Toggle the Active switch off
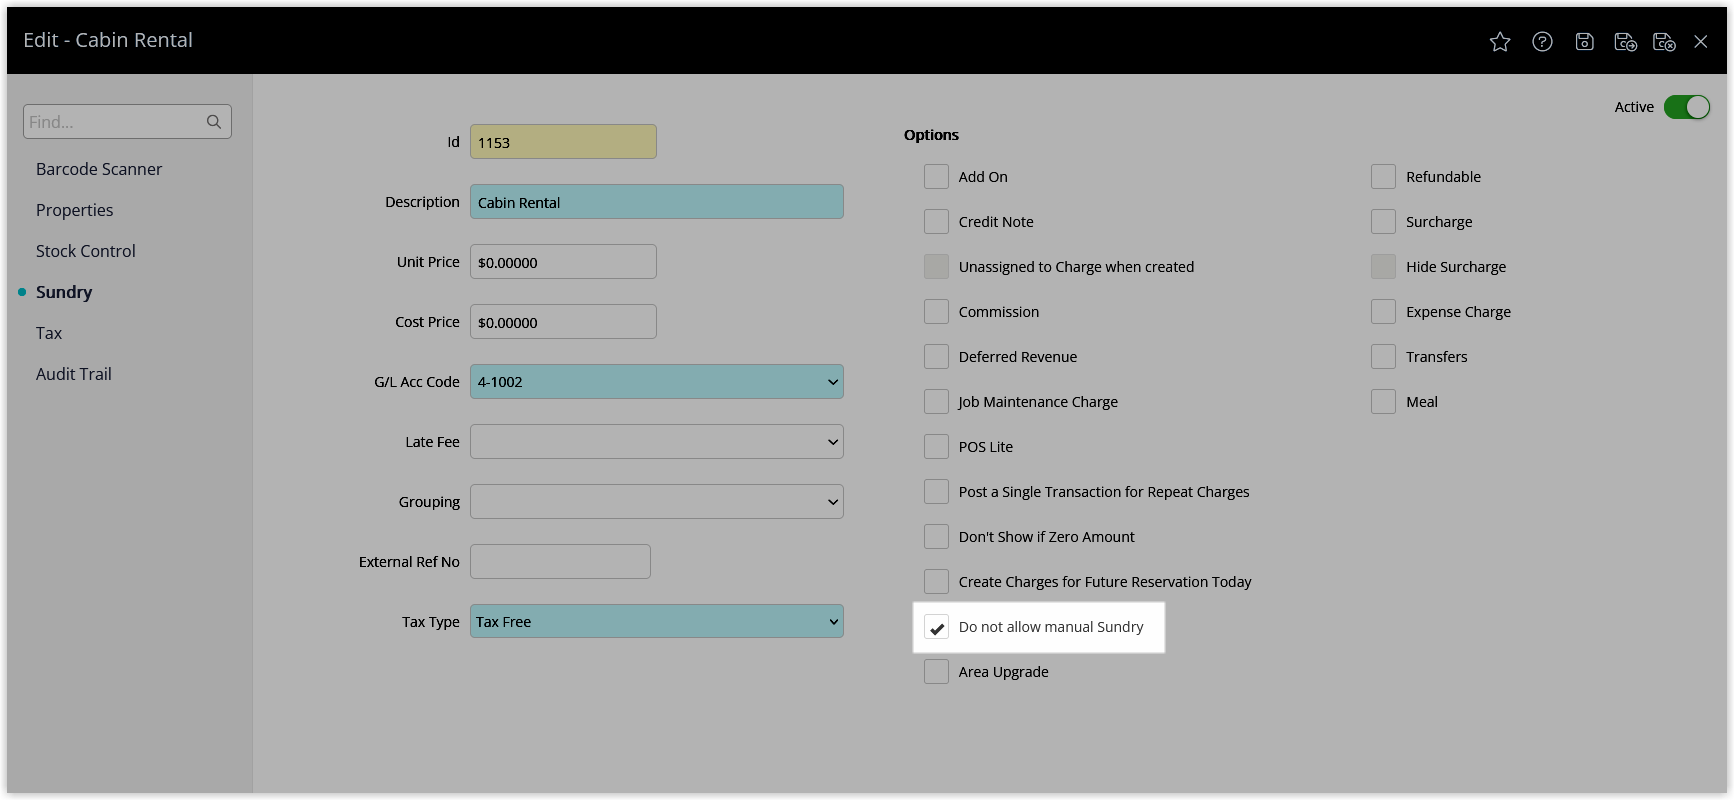Image resolution: width=1735 pixels, height=801 pixels. pyautogui.click(x=1687, y=107)
